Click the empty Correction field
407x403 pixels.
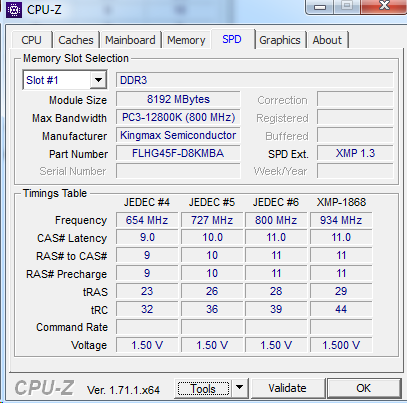[x=355, y=99]
